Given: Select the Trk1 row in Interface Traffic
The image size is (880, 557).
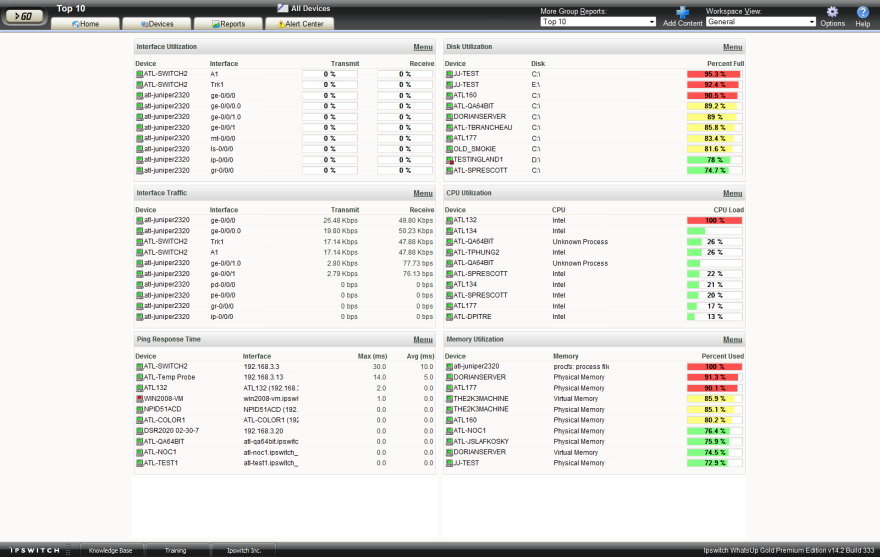Looking at the screenshot, I should tap(285, 242).
